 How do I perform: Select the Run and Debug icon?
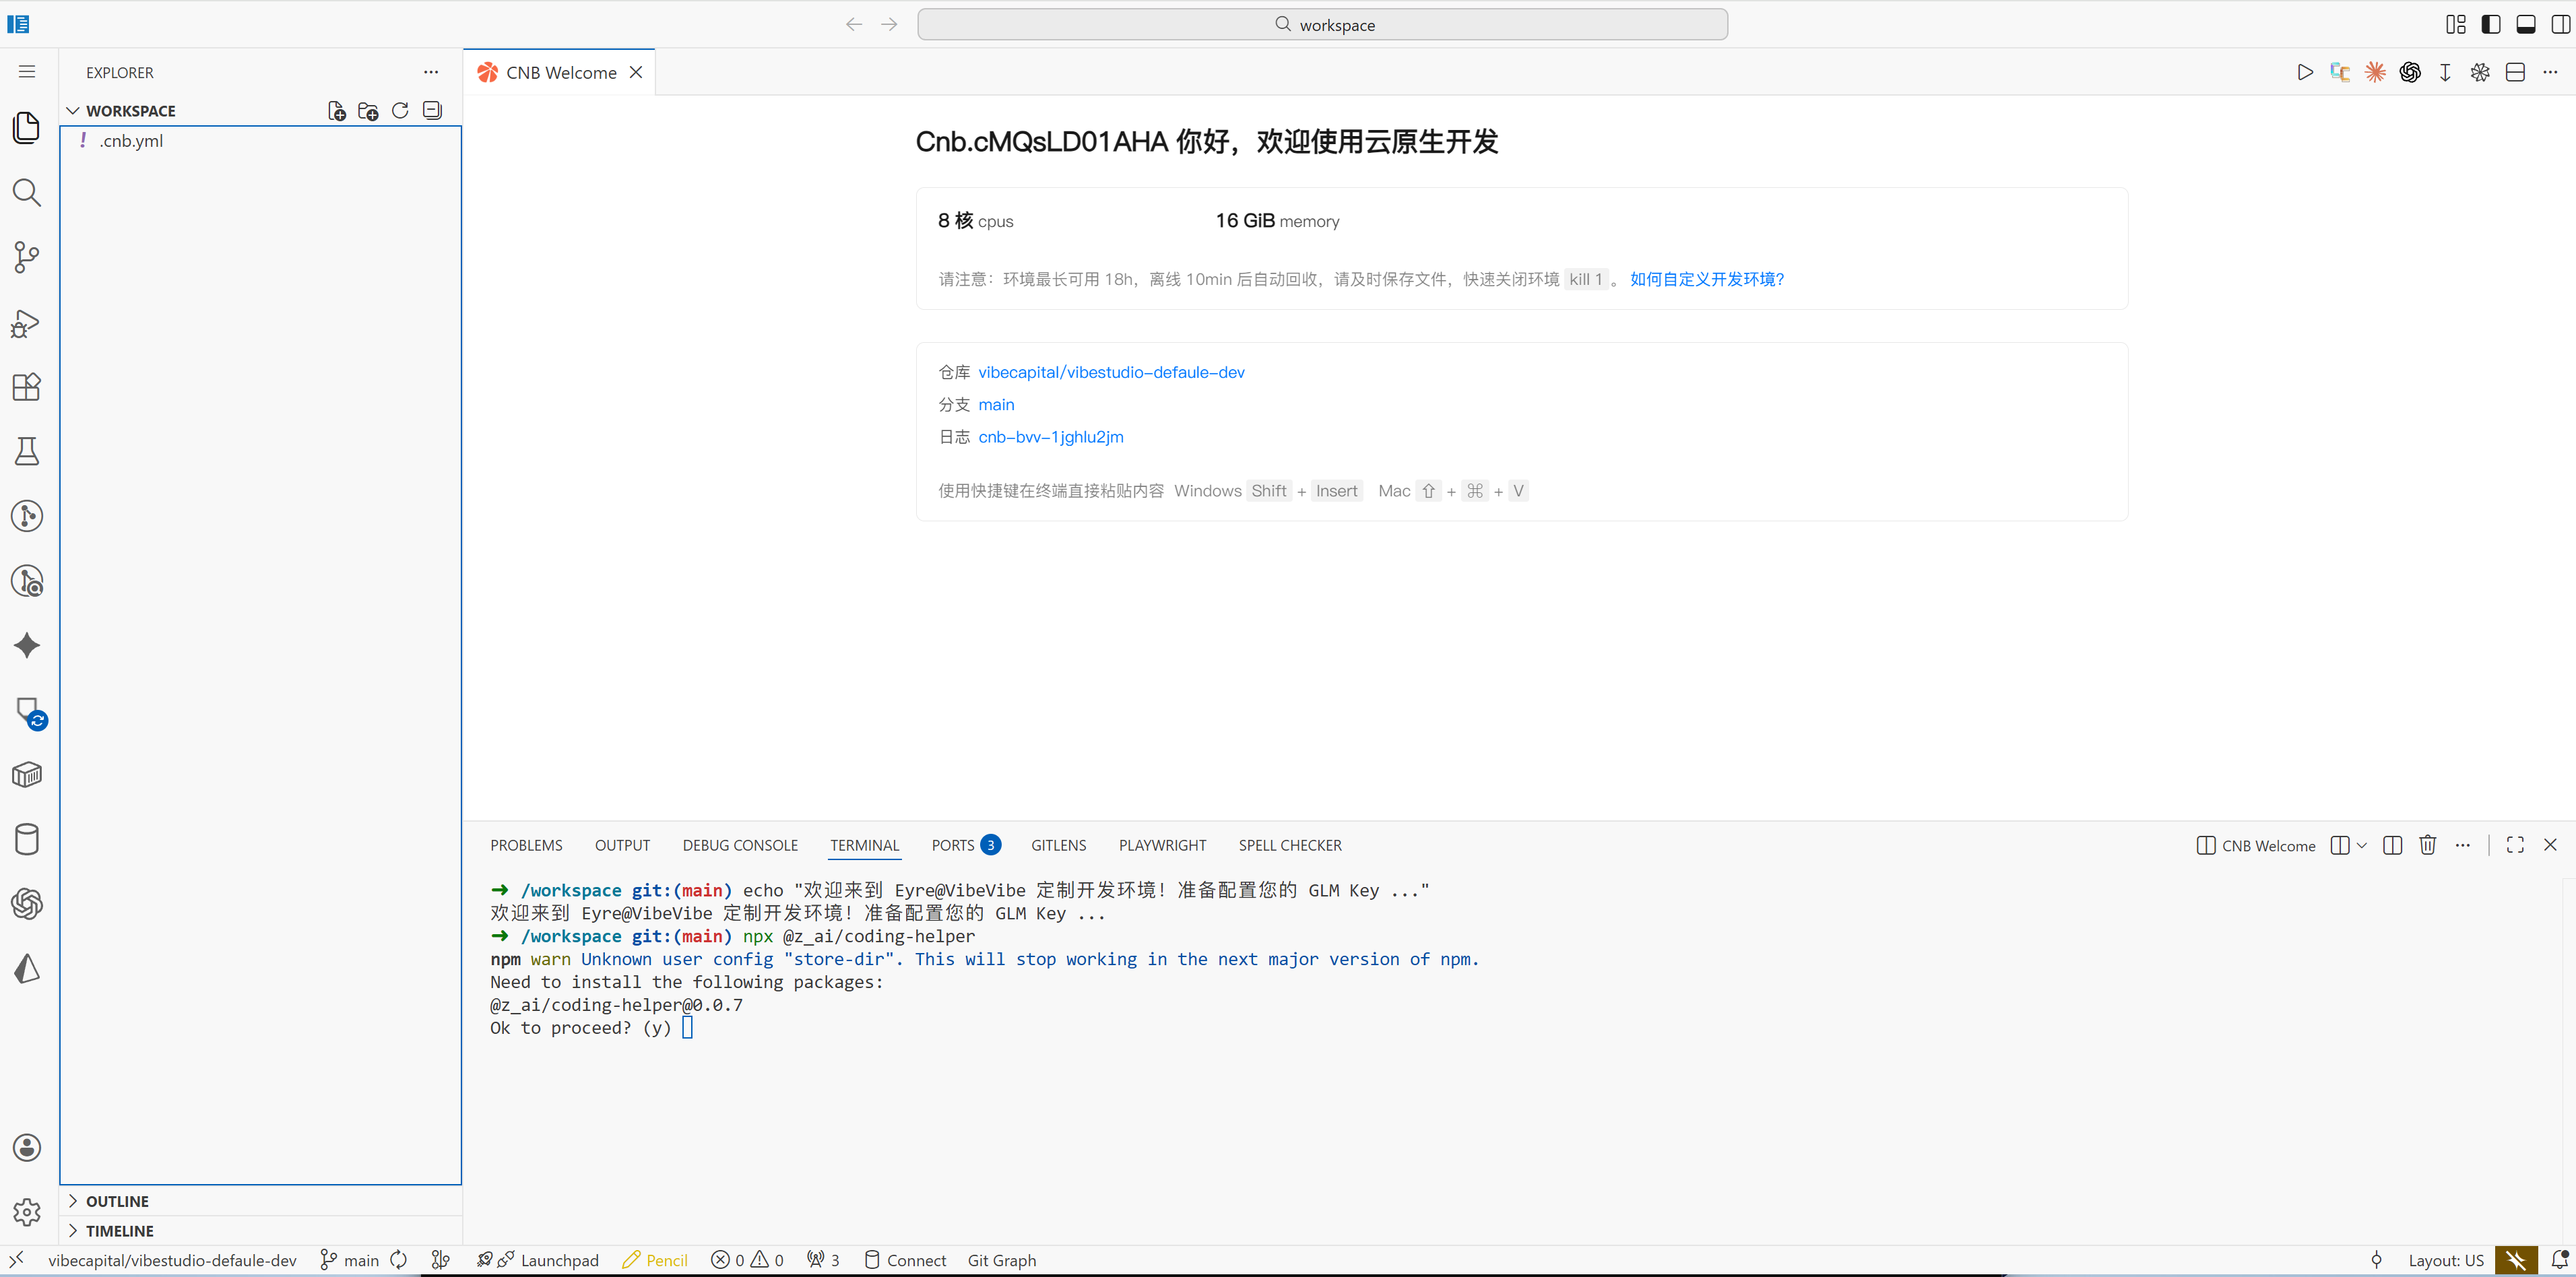27,322
